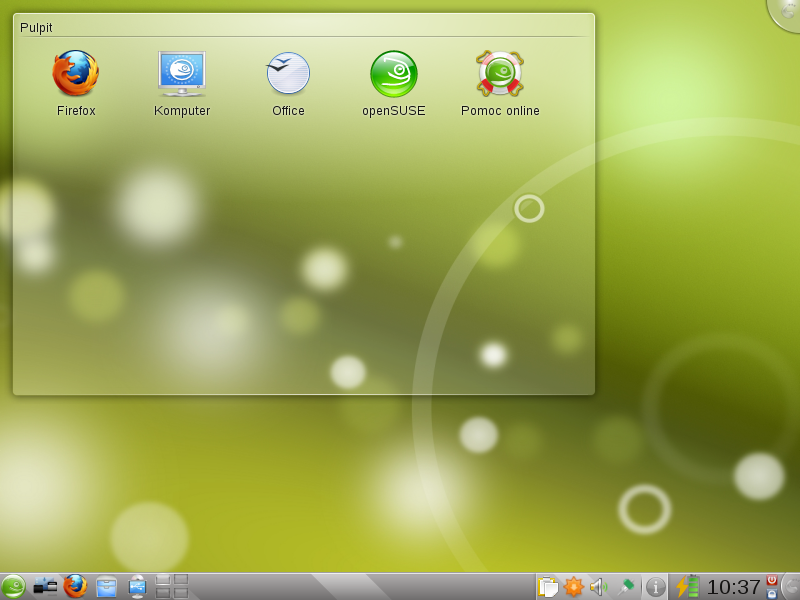Viewport: 800px width, 600px height.
Task: Click the red logout power button
Action: [772, 580]
